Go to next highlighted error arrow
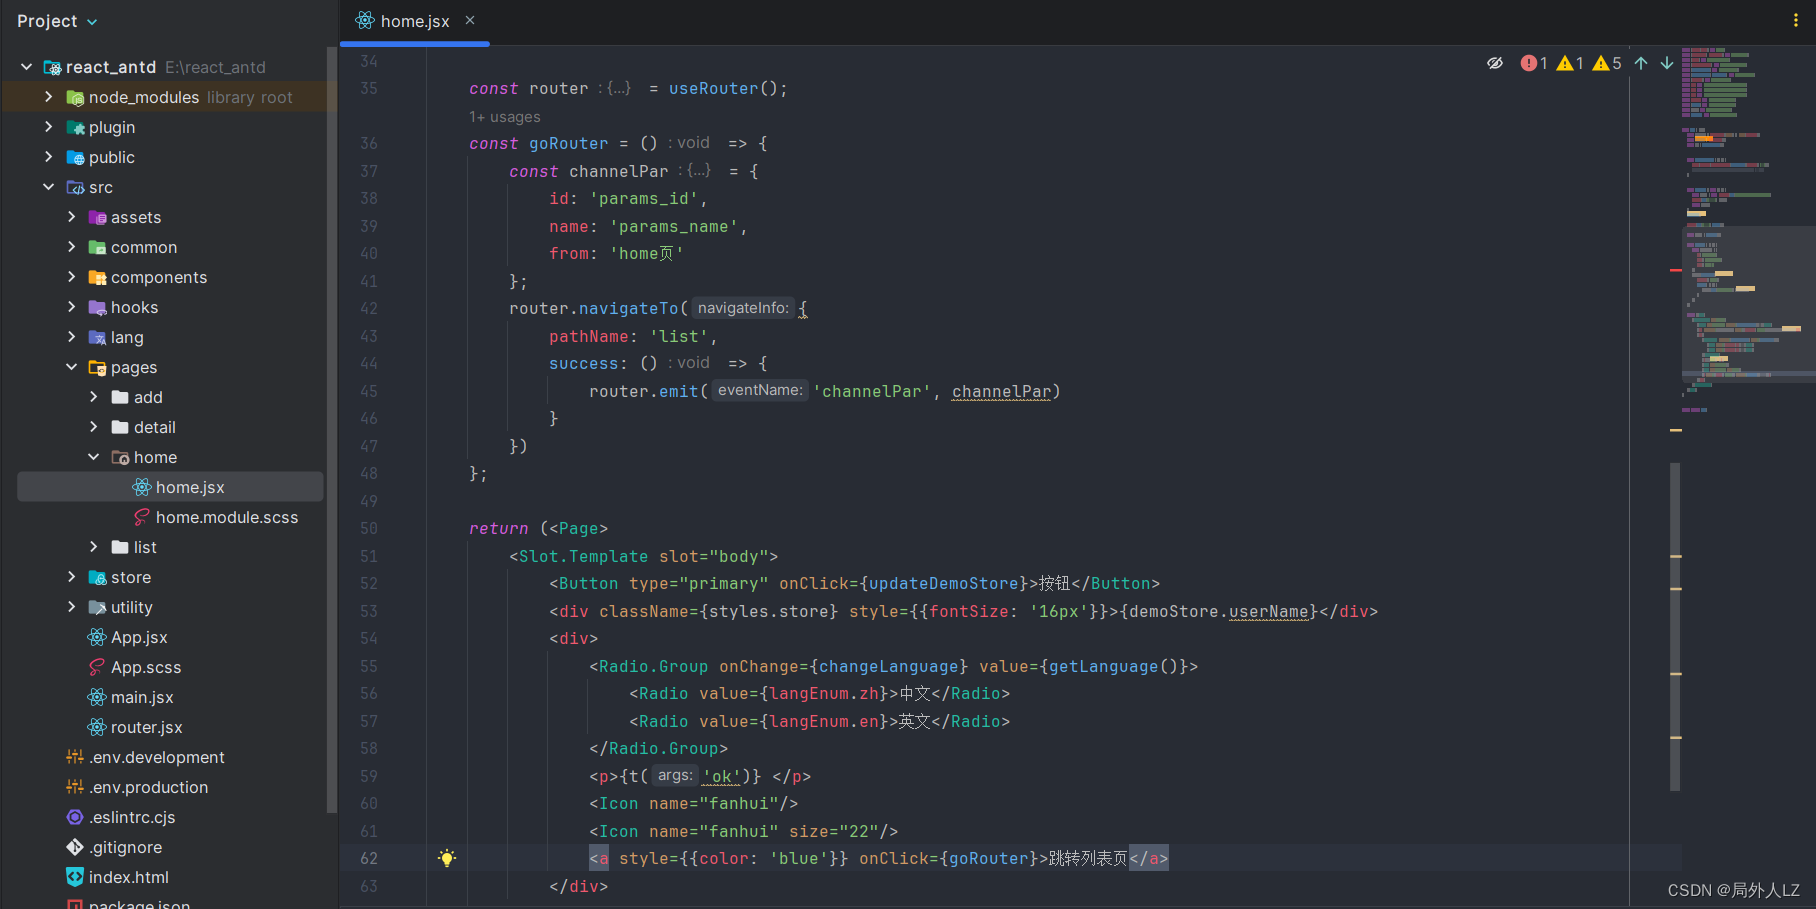Viewport: 1816px width, 909px height. [1667, 63]
